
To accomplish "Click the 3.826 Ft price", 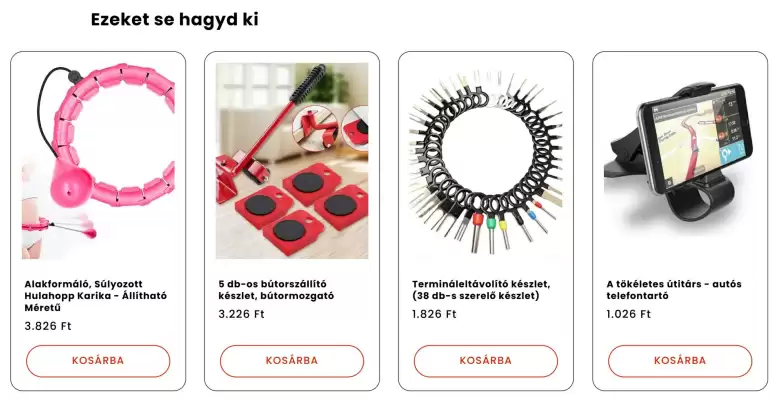I will click(x=48, y=326).
